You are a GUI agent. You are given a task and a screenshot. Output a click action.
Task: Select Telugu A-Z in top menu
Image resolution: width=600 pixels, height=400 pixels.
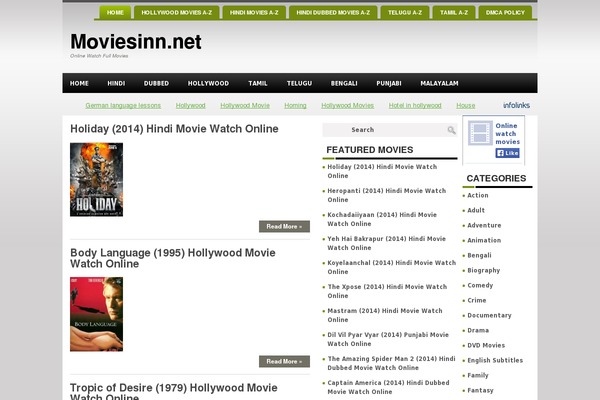pos(405,13)
